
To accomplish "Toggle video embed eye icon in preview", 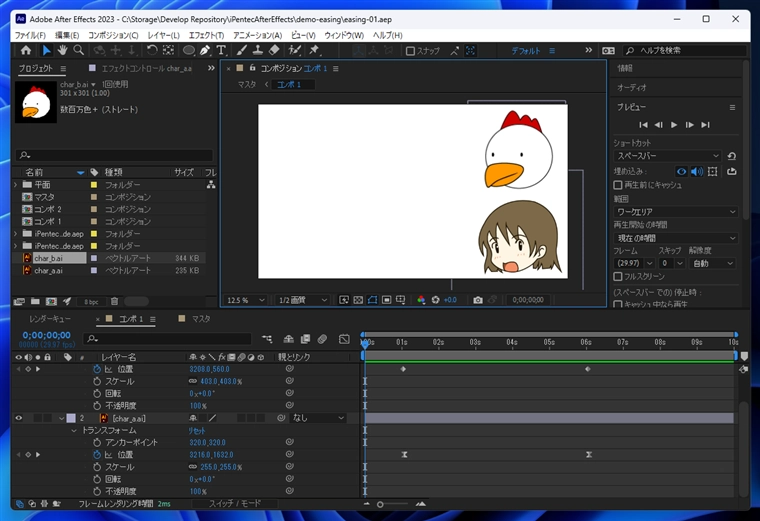I will (681, 171).
